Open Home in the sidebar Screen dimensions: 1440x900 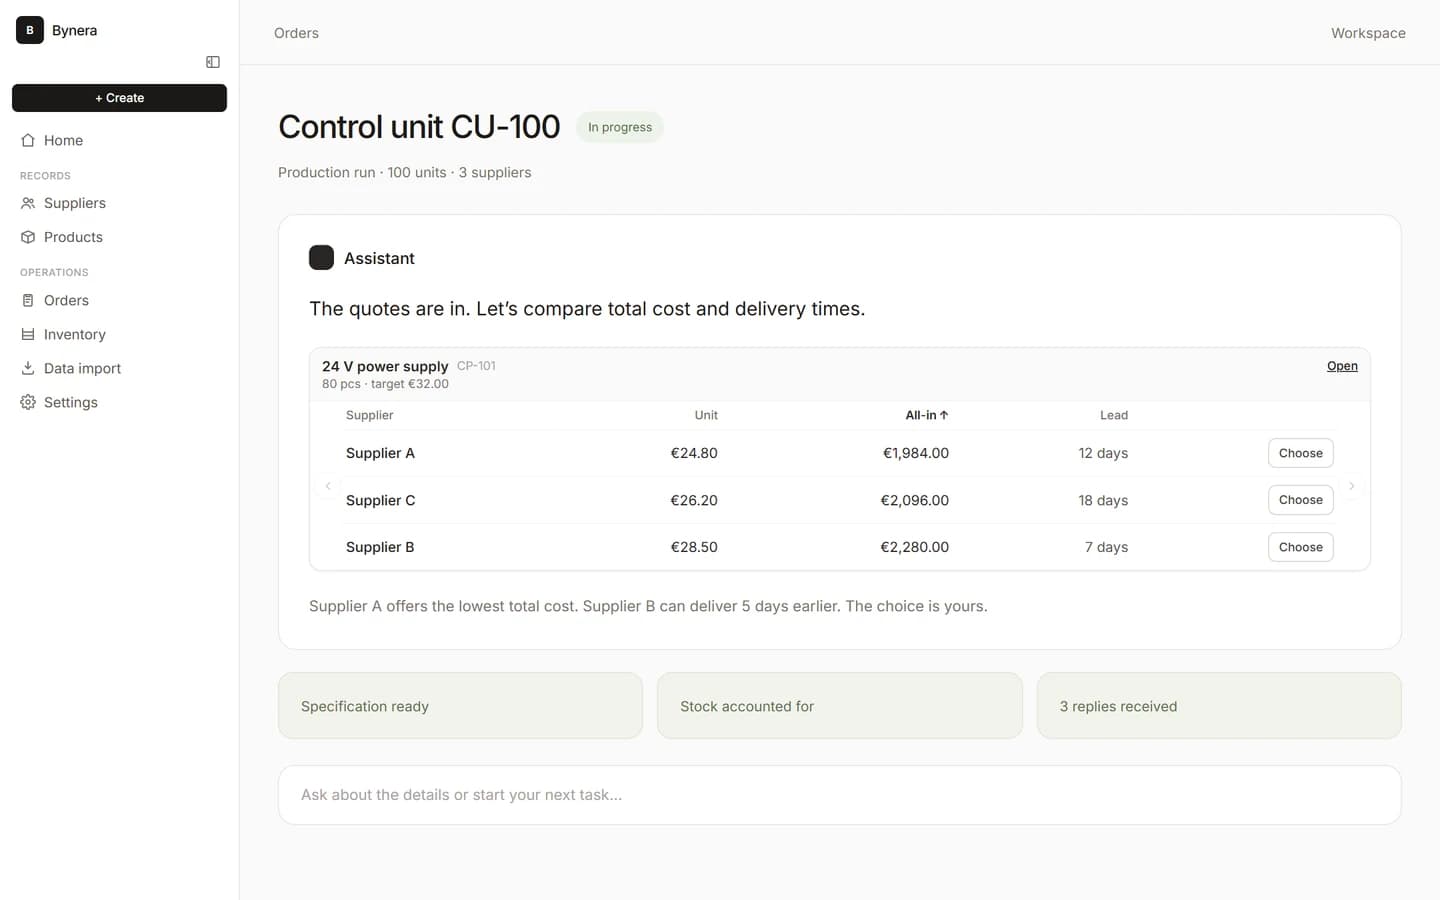119,141
